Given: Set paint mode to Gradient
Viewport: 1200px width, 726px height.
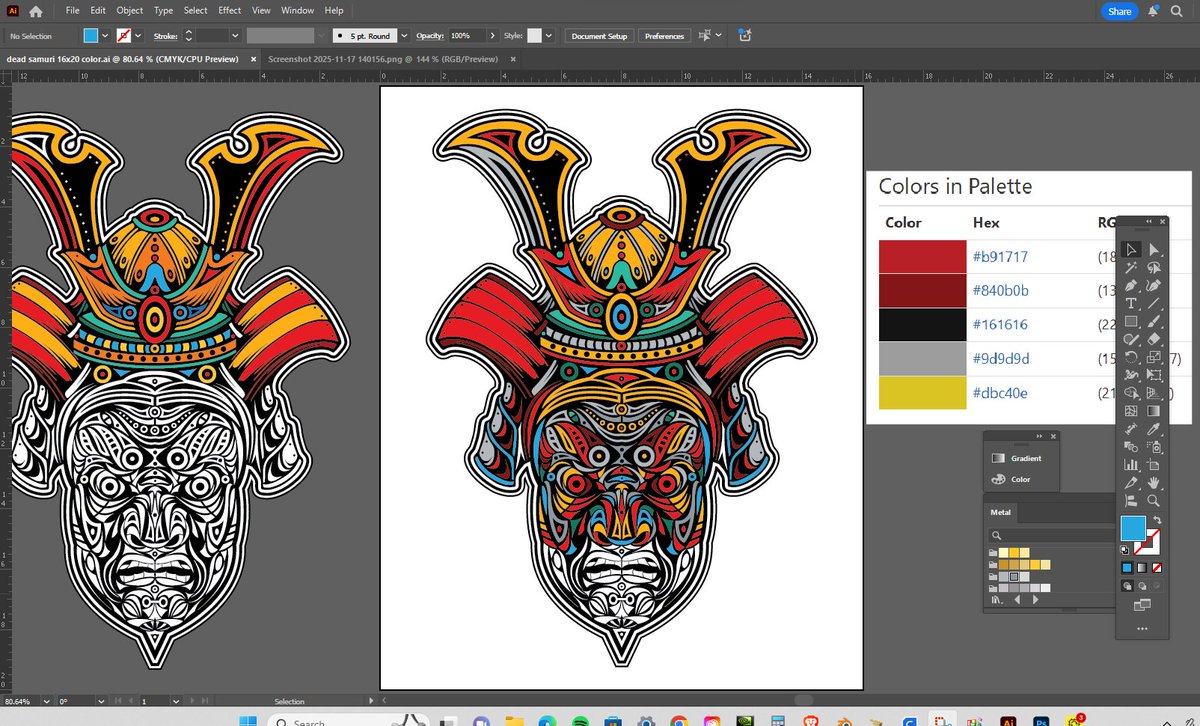Looking at the screenshot, I should pyautogui.click(x=1142, y=567).
